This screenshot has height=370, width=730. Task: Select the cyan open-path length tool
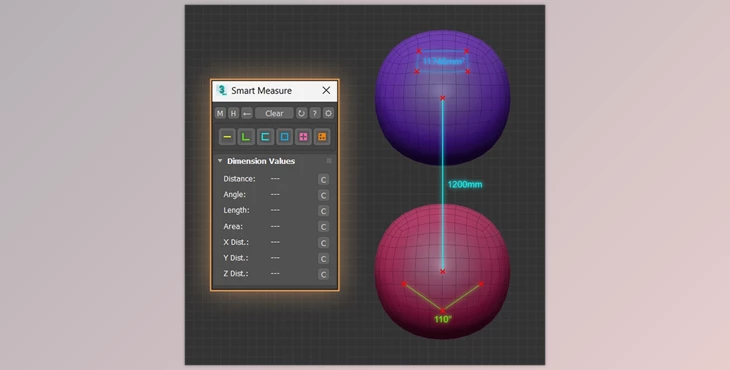[x=265, y=137]
